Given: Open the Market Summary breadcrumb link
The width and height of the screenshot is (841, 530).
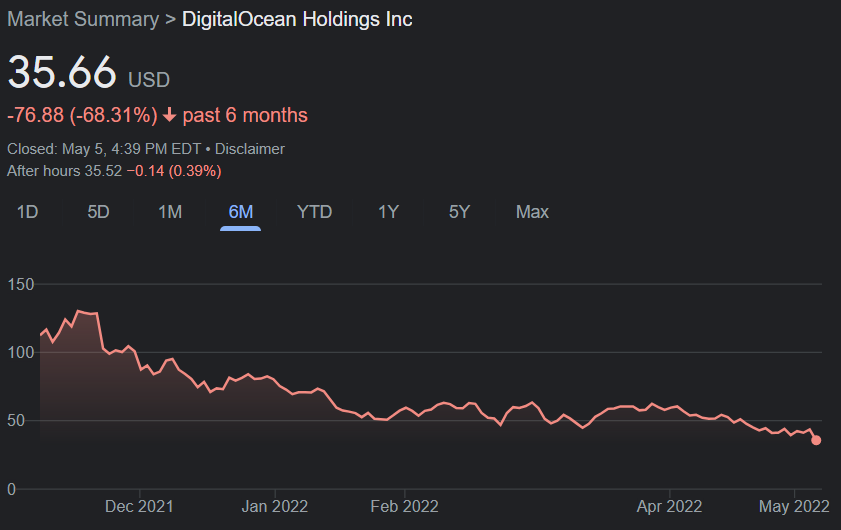Looking at the screenshot, I should point(83,19).
